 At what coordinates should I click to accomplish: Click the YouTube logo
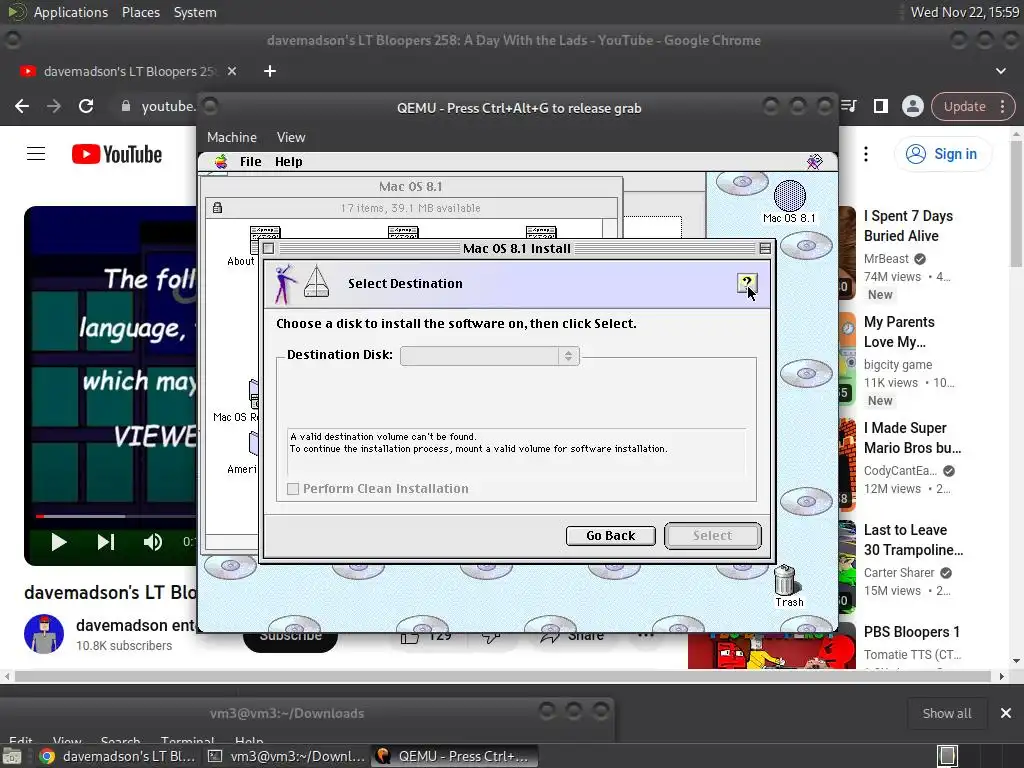tap(117, 154)
